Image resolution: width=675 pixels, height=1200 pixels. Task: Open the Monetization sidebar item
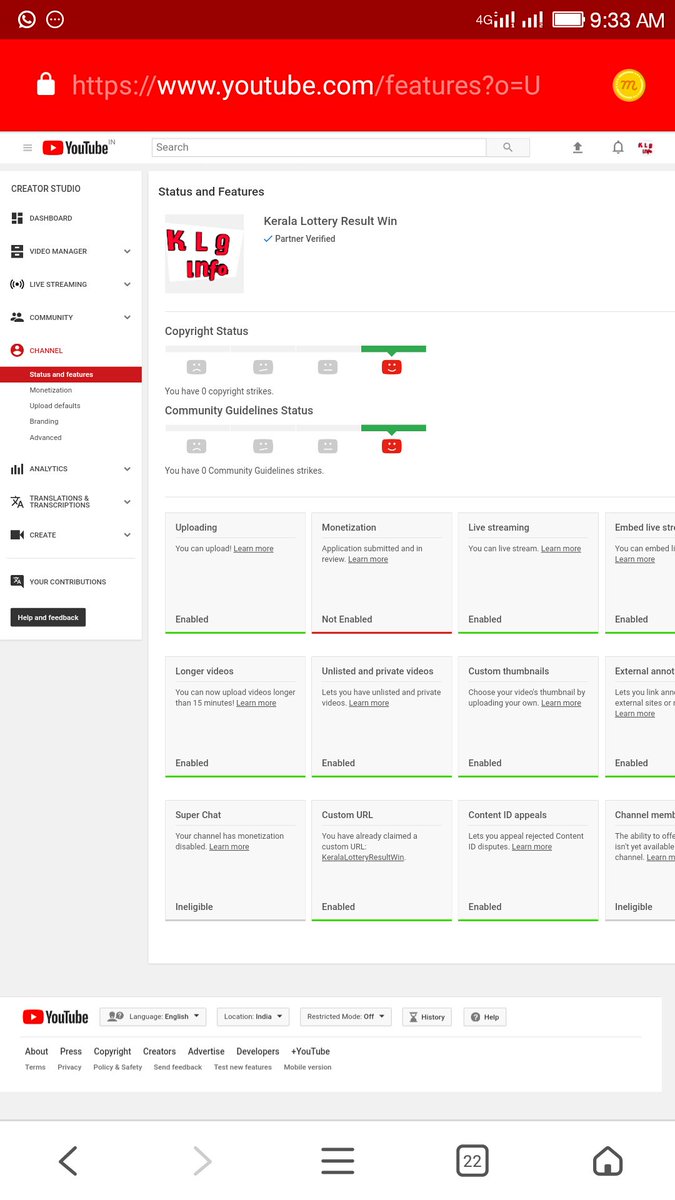[51, 390]
